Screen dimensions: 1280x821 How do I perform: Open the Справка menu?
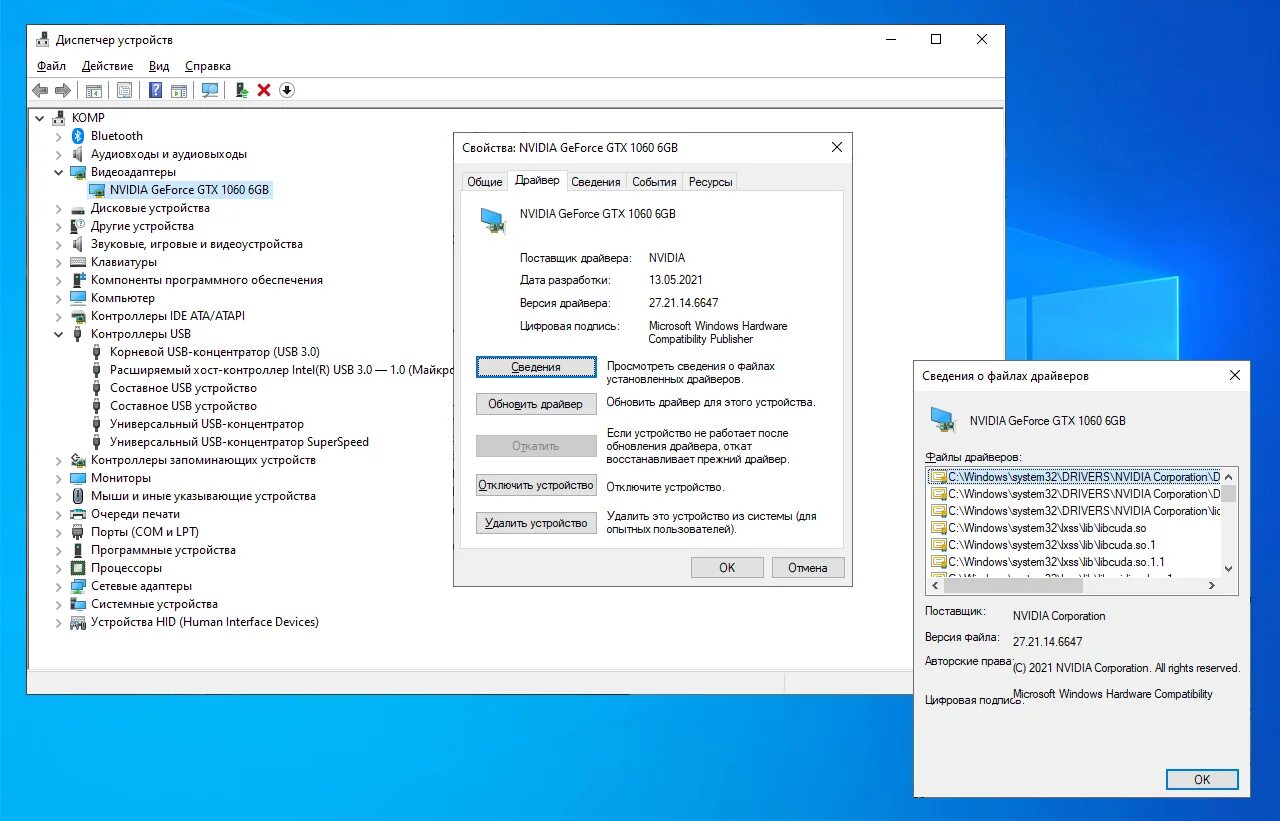coord(208,66)
